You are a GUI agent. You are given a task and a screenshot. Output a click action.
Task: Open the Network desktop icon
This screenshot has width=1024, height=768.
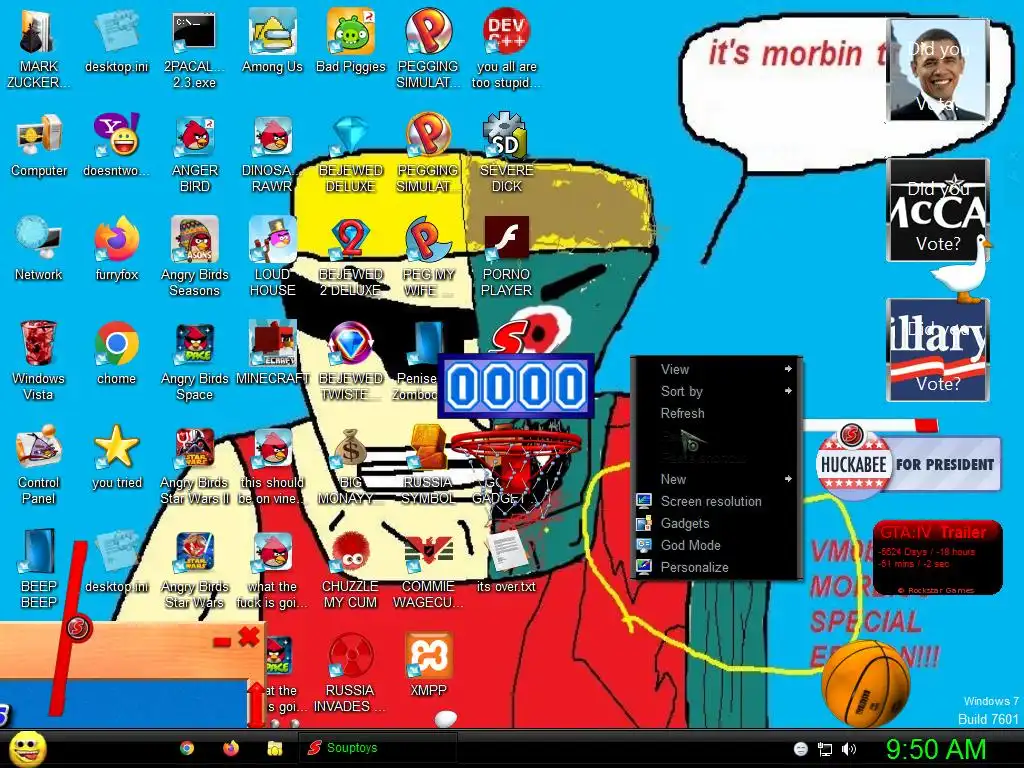(39, 249)
